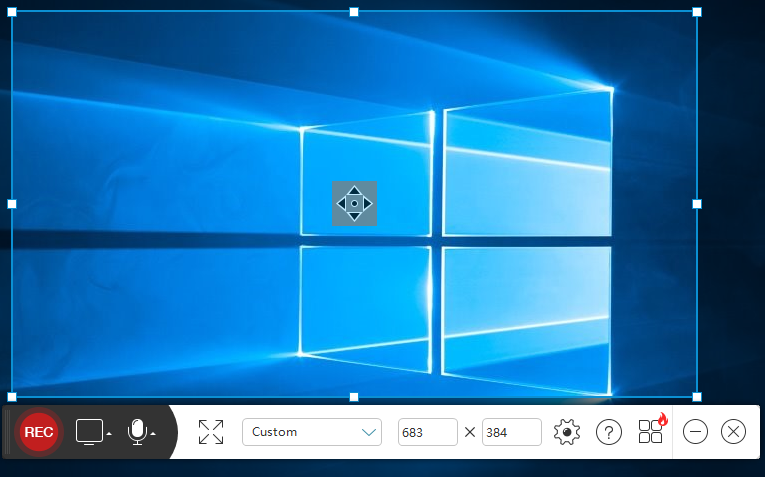The height and width of the screenshot is (477, 765).
Task: Click the top-left corner resize handle
Action: click(x=12, y=12)
